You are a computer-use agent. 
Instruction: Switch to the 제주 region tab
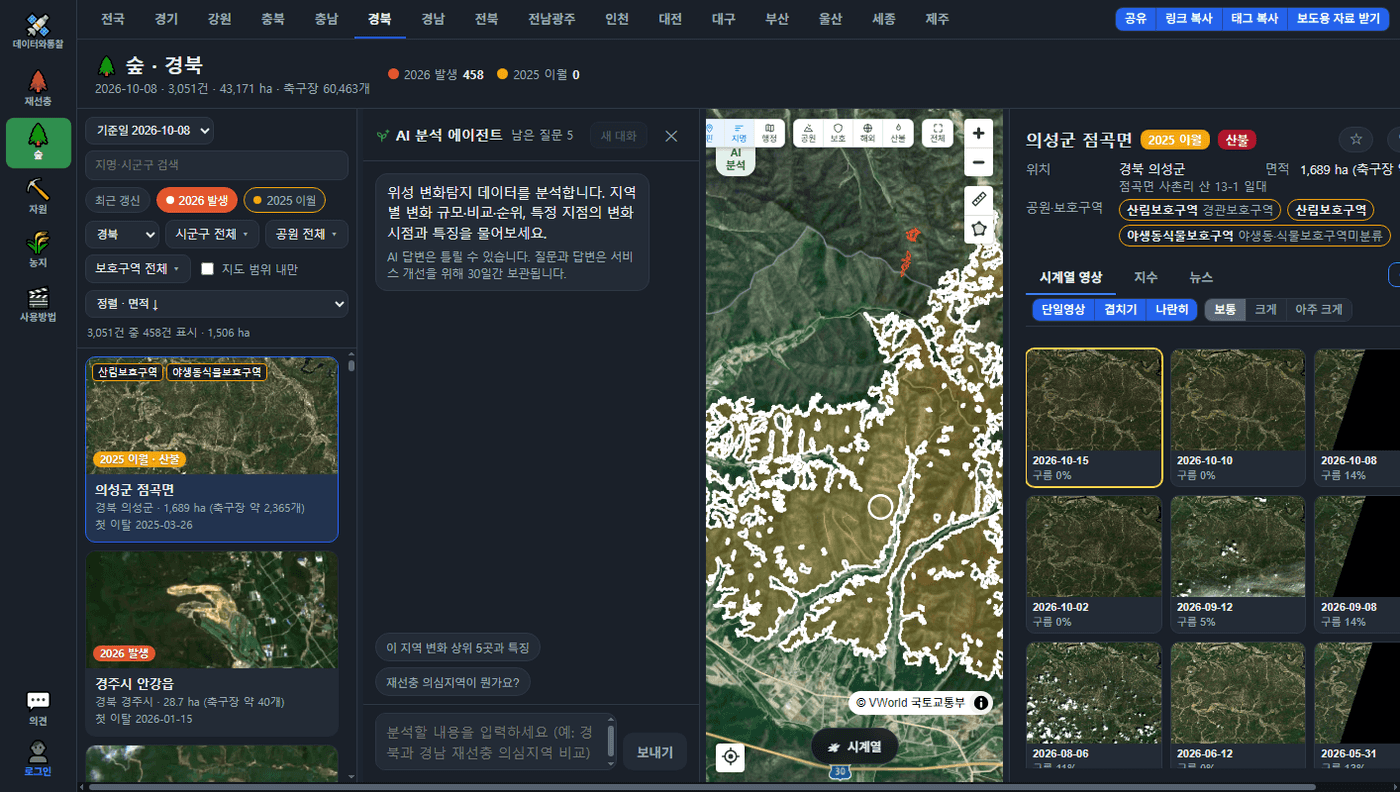coord(937,19)
